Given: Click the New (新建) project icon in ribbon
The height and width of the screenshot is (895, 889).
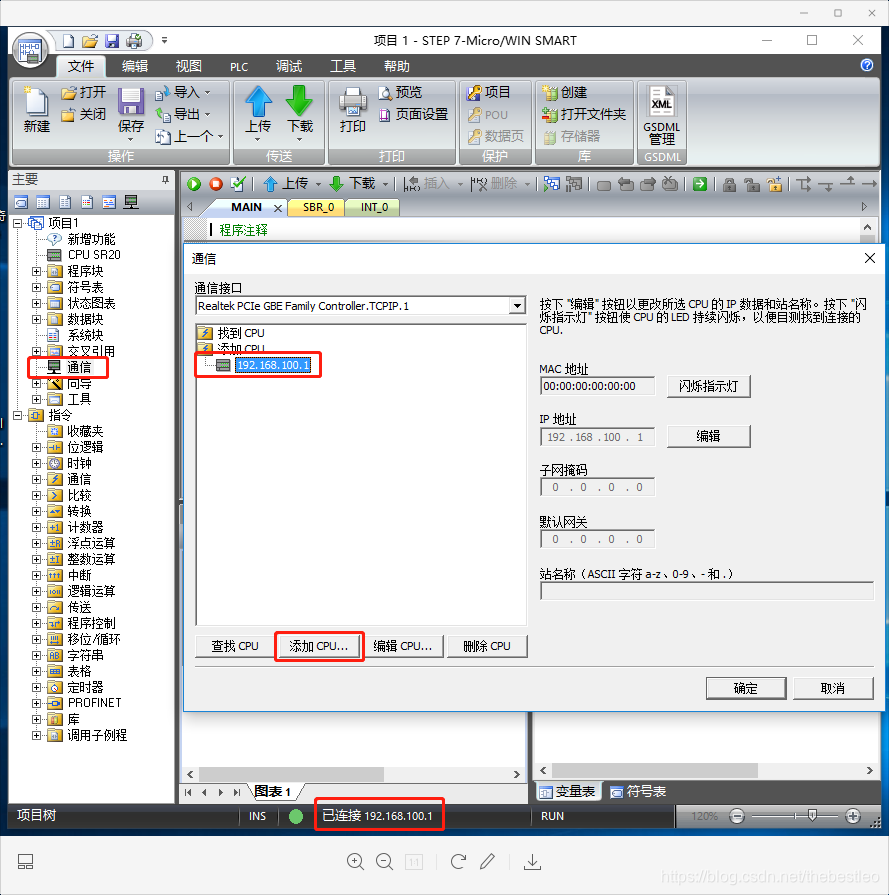Looking at the screenshot, I should (x=36, y=102).
